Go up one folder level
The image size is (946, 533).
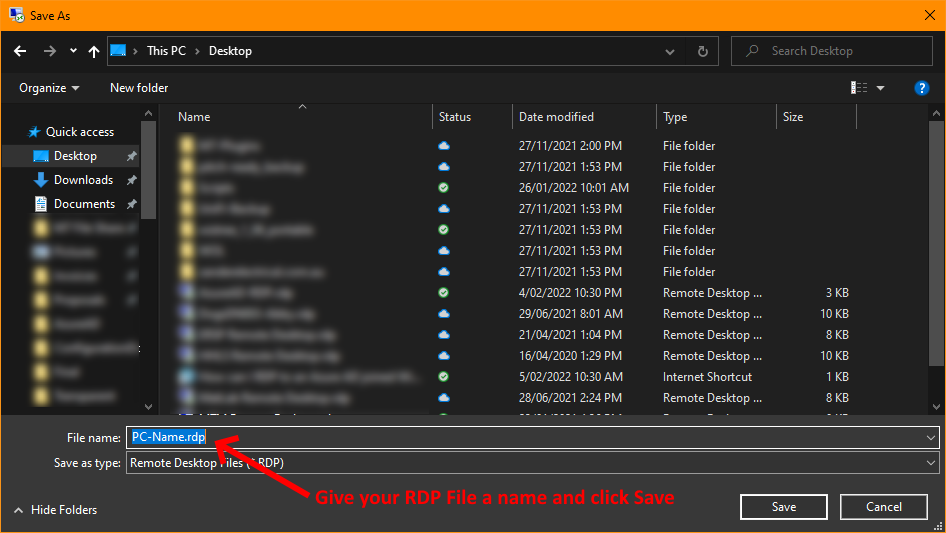[x=94, y=51]
